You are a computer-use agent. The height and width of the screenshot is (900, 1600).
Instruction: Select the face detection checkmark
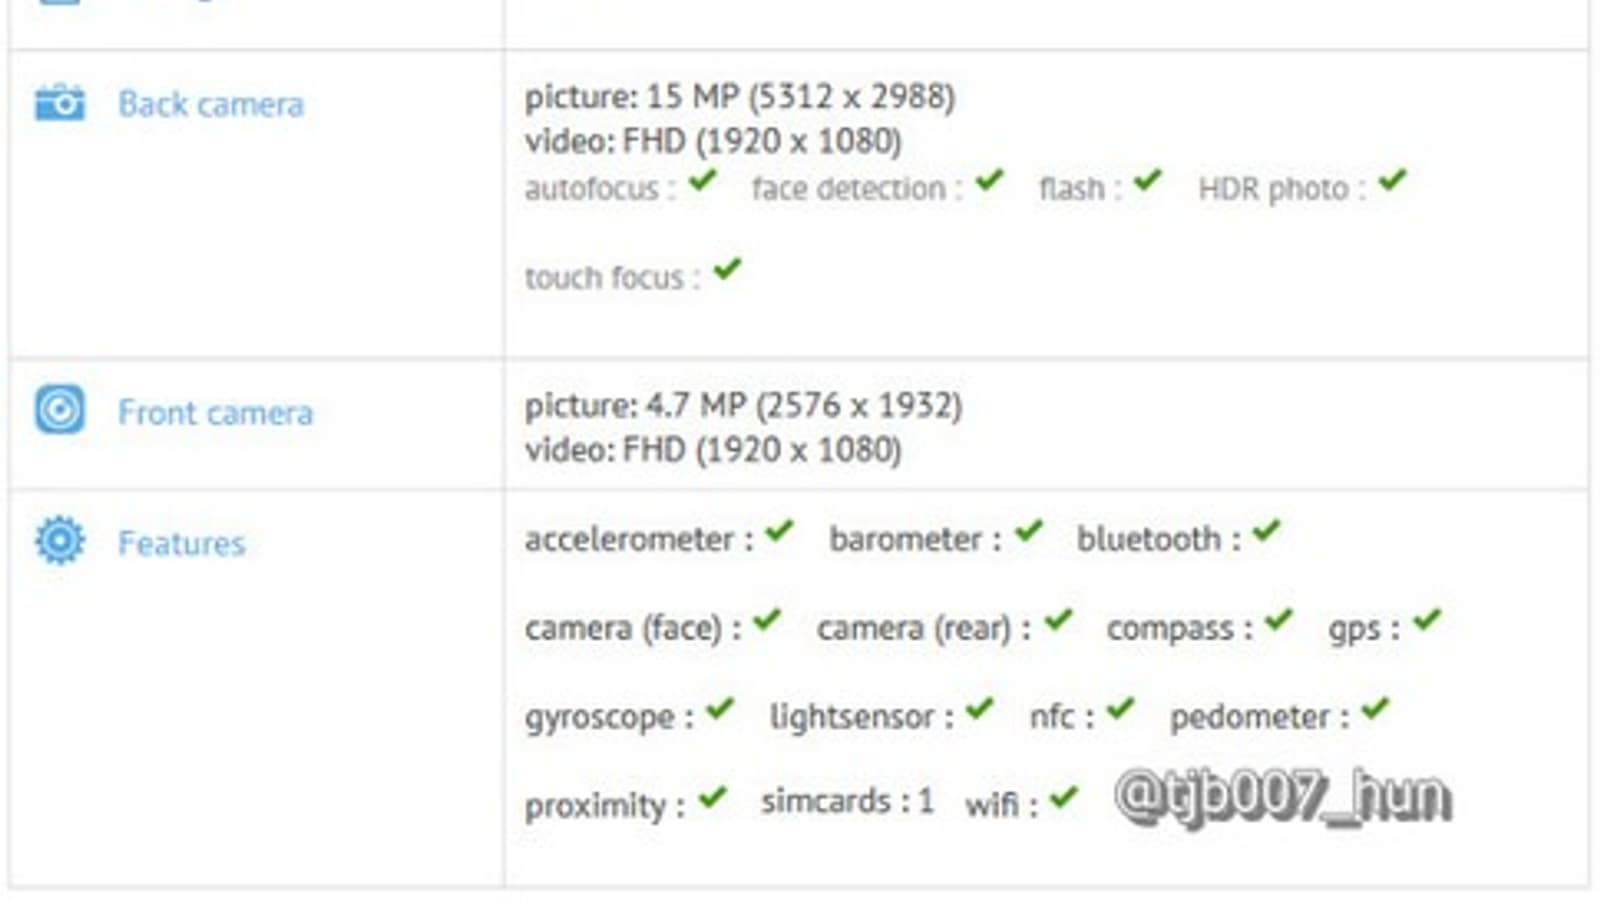(x=989, y=181)
